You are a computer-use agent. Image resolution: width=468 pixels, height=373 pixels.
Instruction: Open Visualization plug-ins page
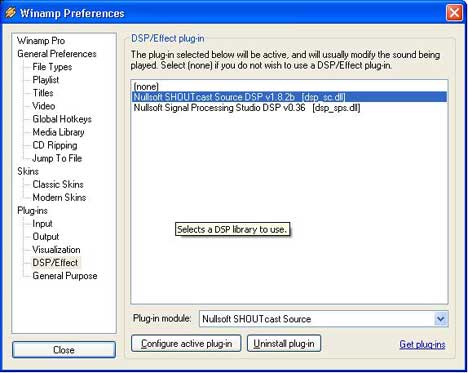tap(56, 250)
